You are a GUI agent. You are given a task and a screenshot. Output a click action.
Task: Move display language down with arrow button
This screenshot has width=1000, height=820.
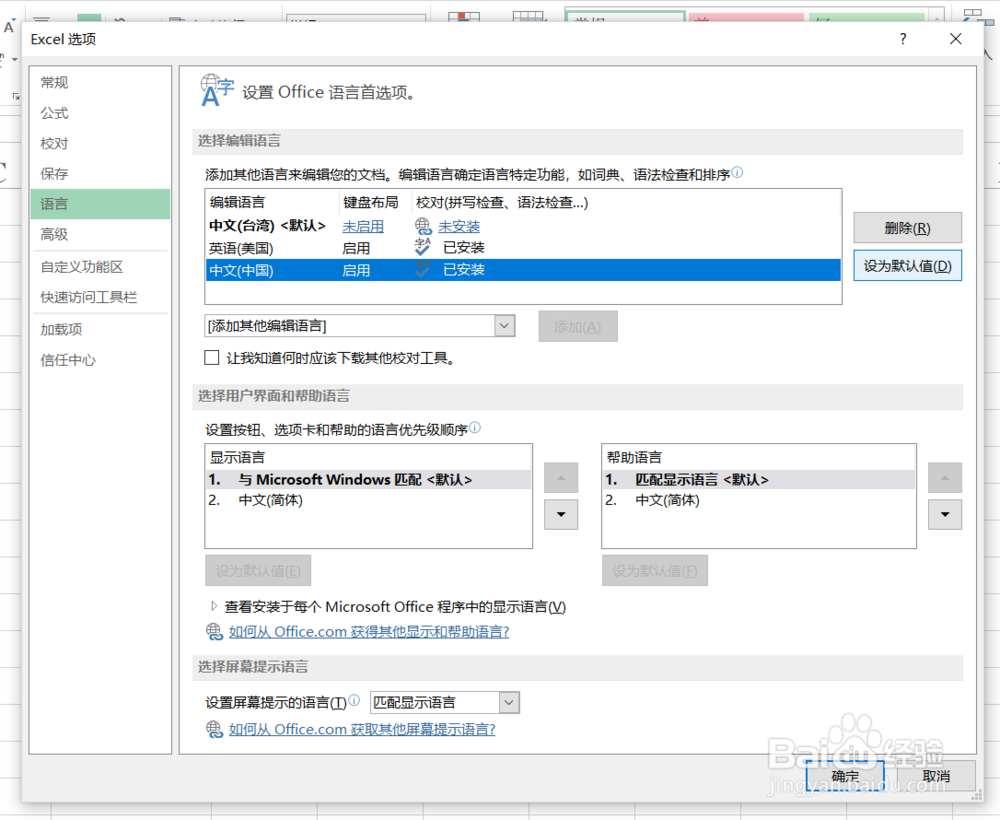(x=561, y=515)
